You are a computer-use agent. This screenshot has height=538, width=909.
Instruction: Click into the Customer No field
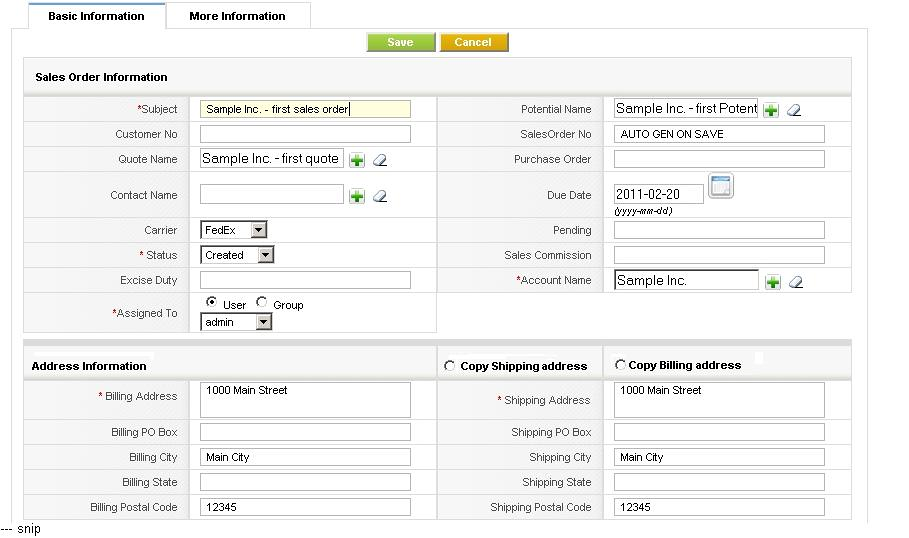(306, 134)
